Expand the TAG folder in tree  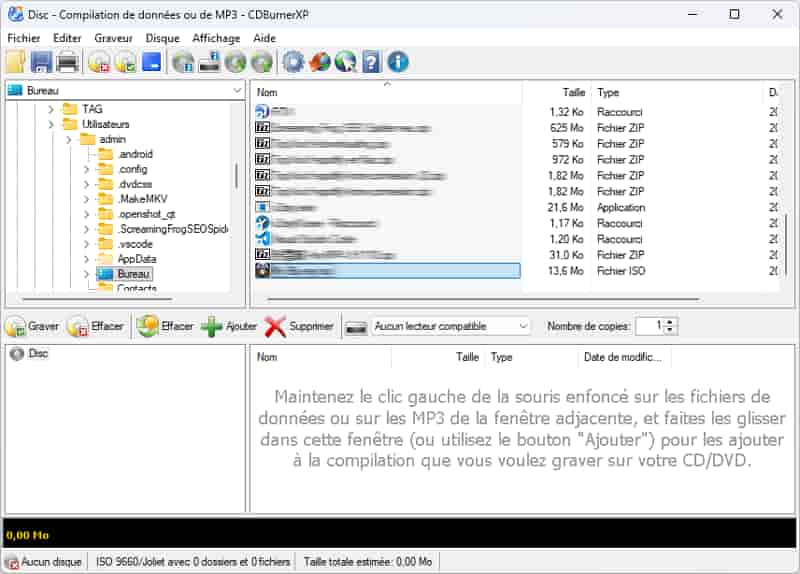pyautogui.click(x=51, y=109)
